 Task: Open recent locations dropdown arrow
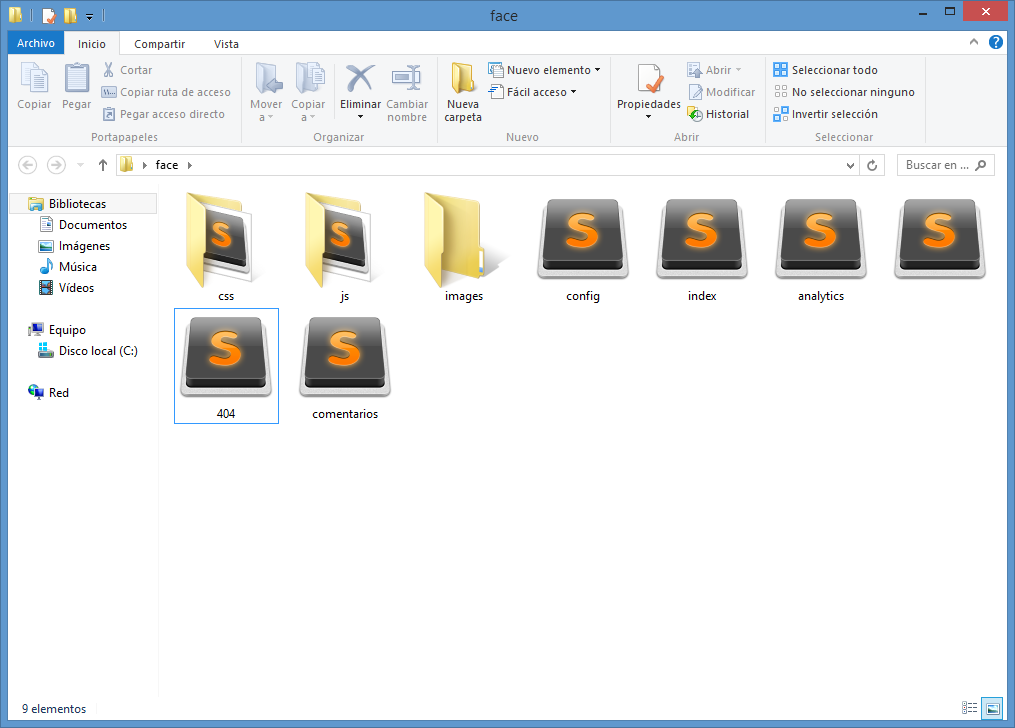pyautogui.click(x=80, y=165)
